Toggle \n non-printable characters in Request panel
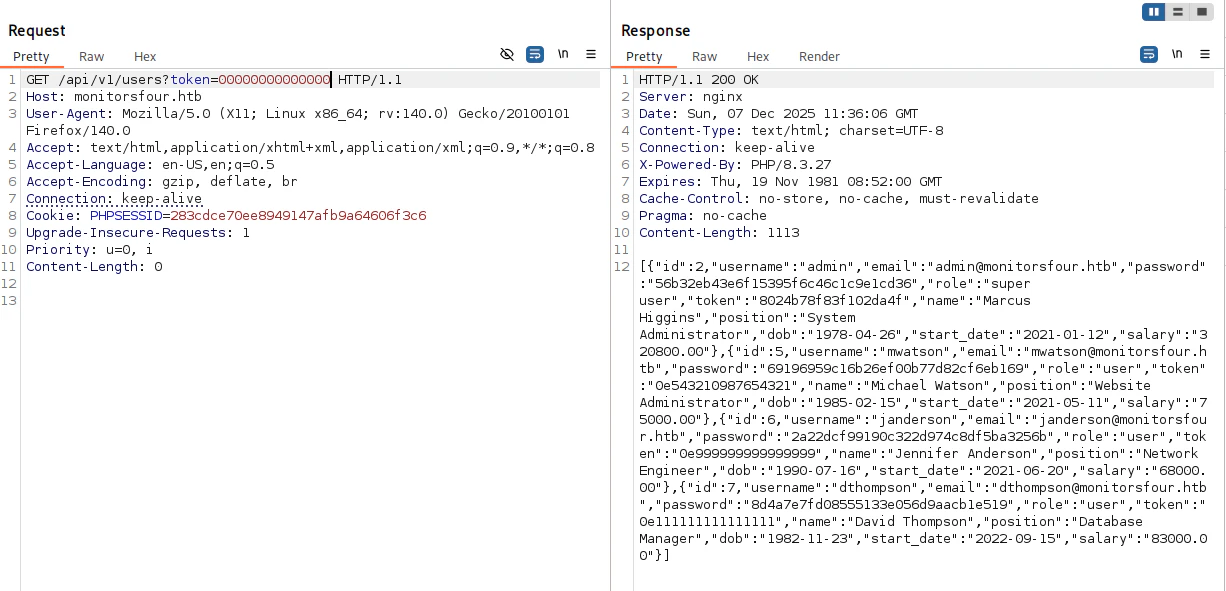 tap(563, 54)
